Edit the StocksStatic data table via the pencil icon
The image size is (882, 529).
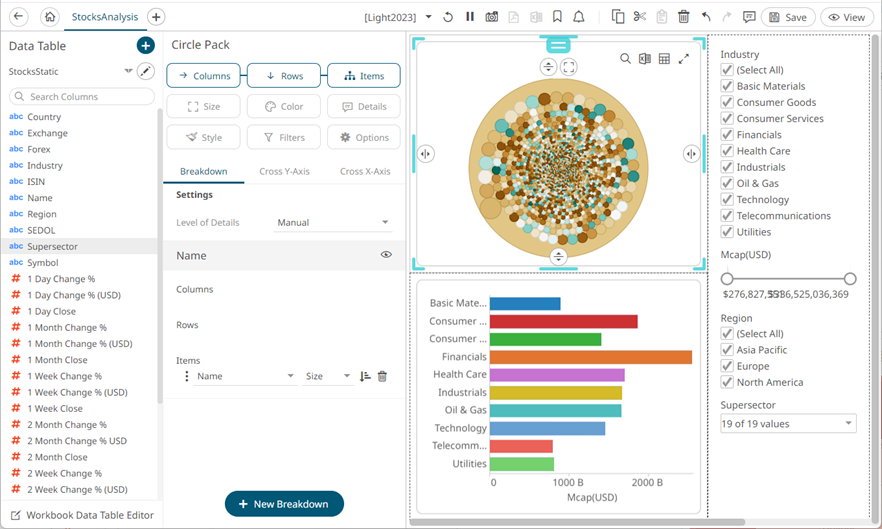coord(146,71)
